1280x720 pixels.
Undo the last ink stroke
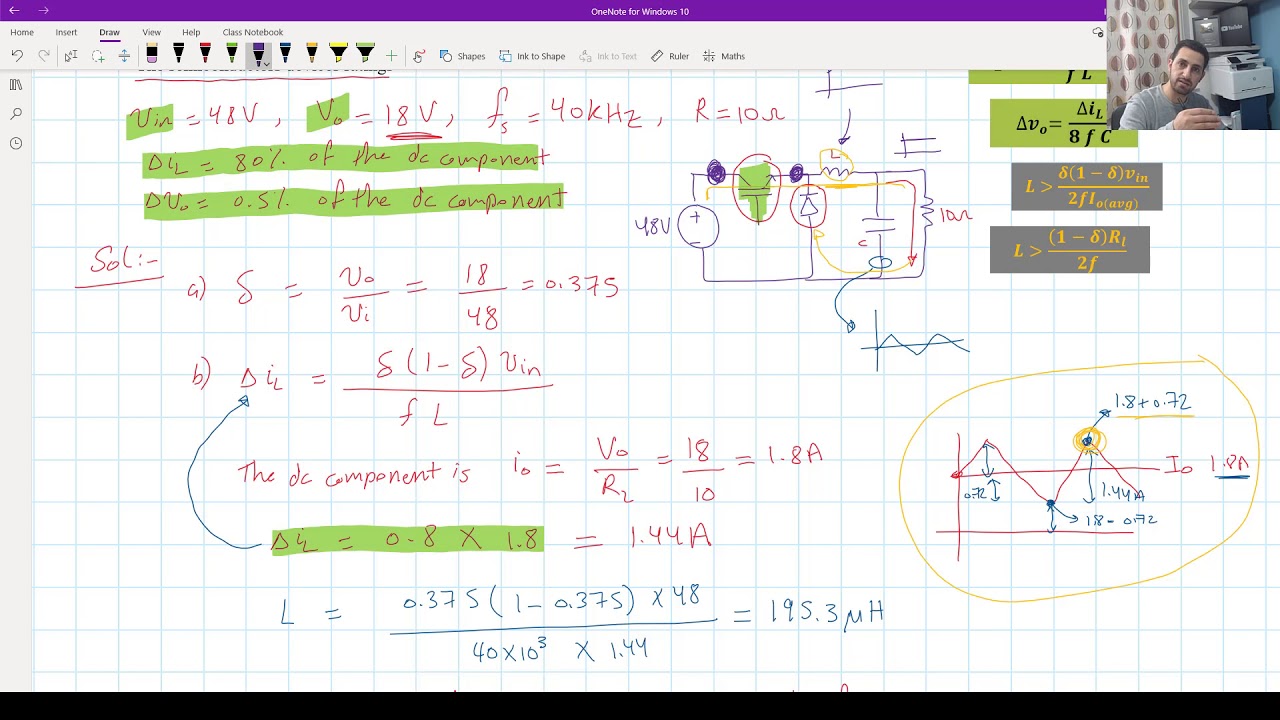(x=17, y=56)
